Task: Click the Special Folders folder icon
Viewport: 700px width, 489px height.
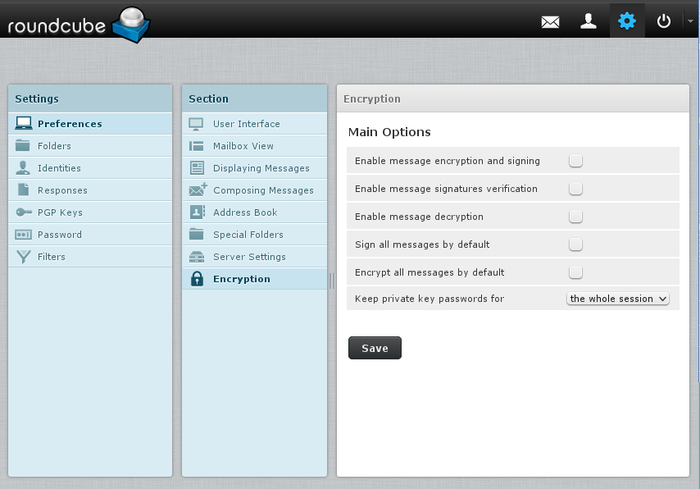Action: (x=196, y=234)
